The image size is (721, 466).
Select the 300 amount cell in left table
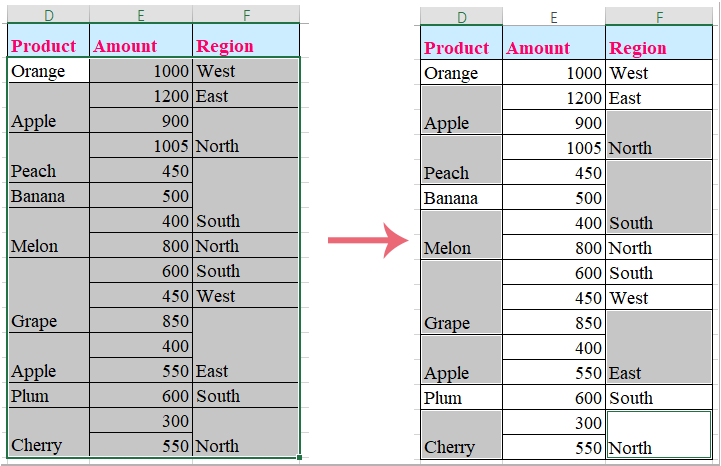(x=140, y=421)
